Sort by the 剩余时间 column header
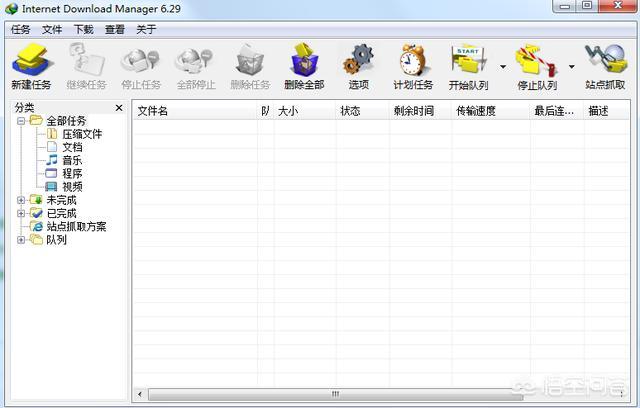This screenshot has width=640, height=408. click(421, 111)
